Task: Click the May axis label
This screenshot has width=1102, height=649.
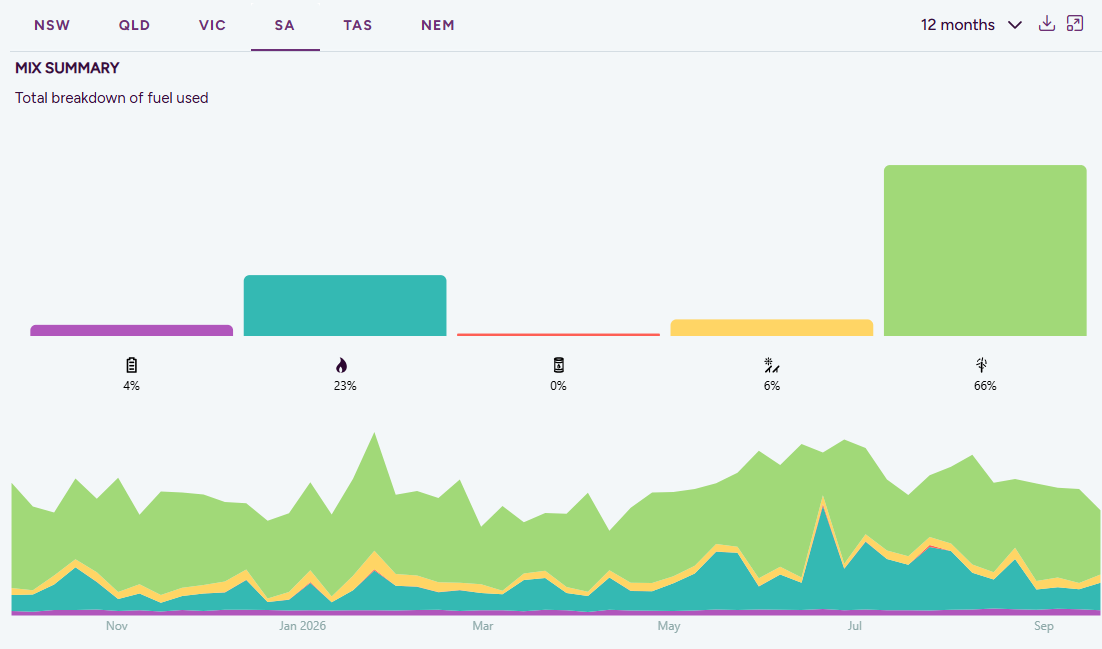Action: click(x=669, y=626)
